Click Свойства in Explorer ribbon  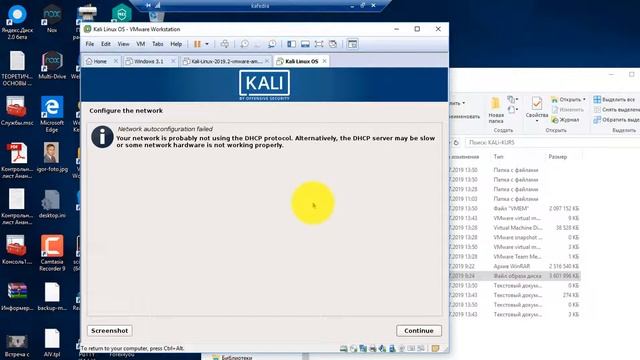click(537, 109)
